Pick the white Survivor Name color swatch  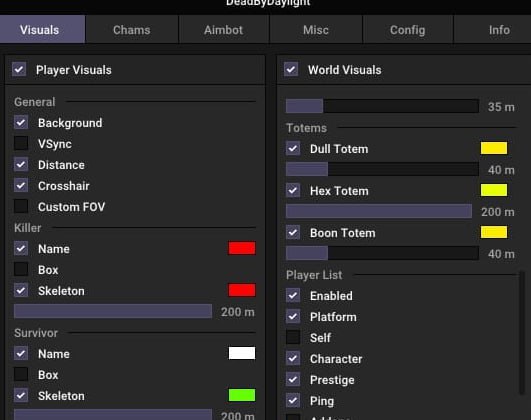pos(242,353)
